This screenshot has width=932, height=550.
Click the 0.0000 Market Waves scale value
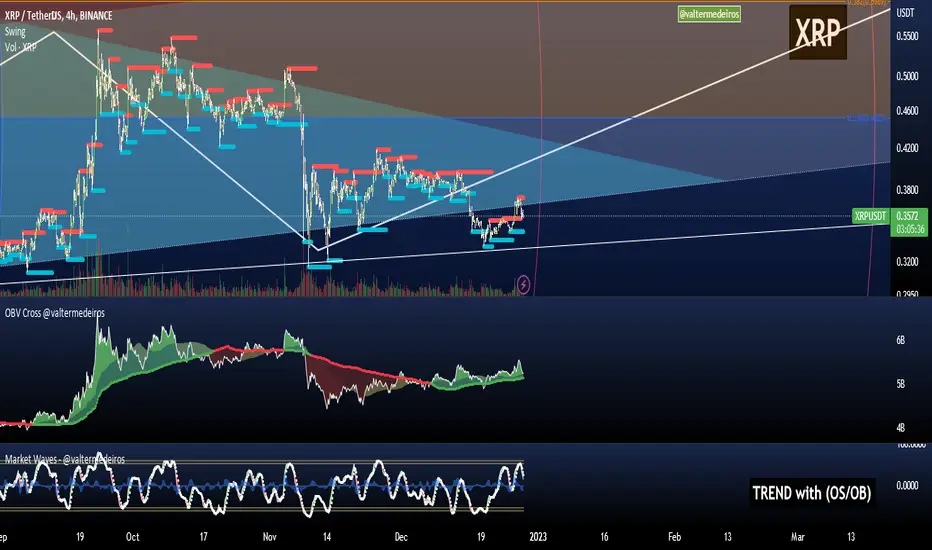pyautogui.click(x=907, y=486)
